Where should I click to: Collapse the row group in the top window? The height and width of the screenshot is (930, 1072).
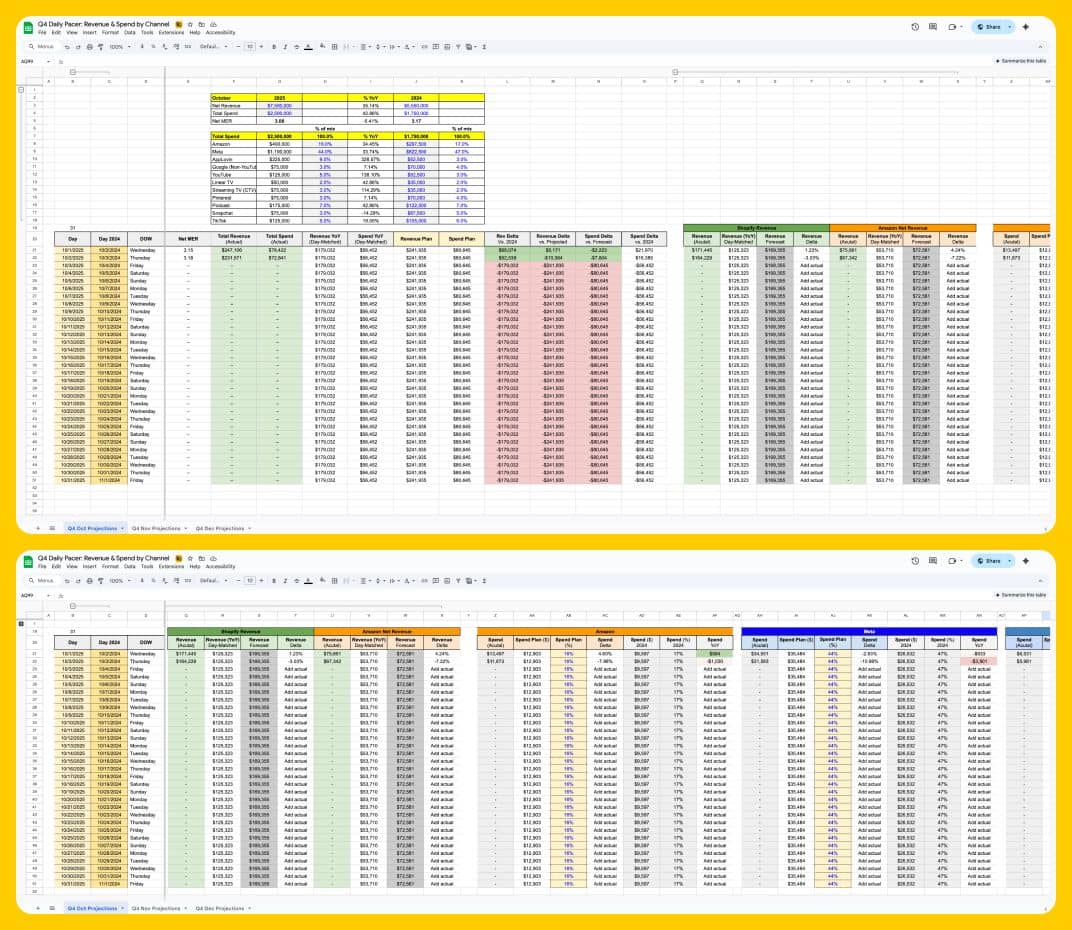(x=22, y=90)
